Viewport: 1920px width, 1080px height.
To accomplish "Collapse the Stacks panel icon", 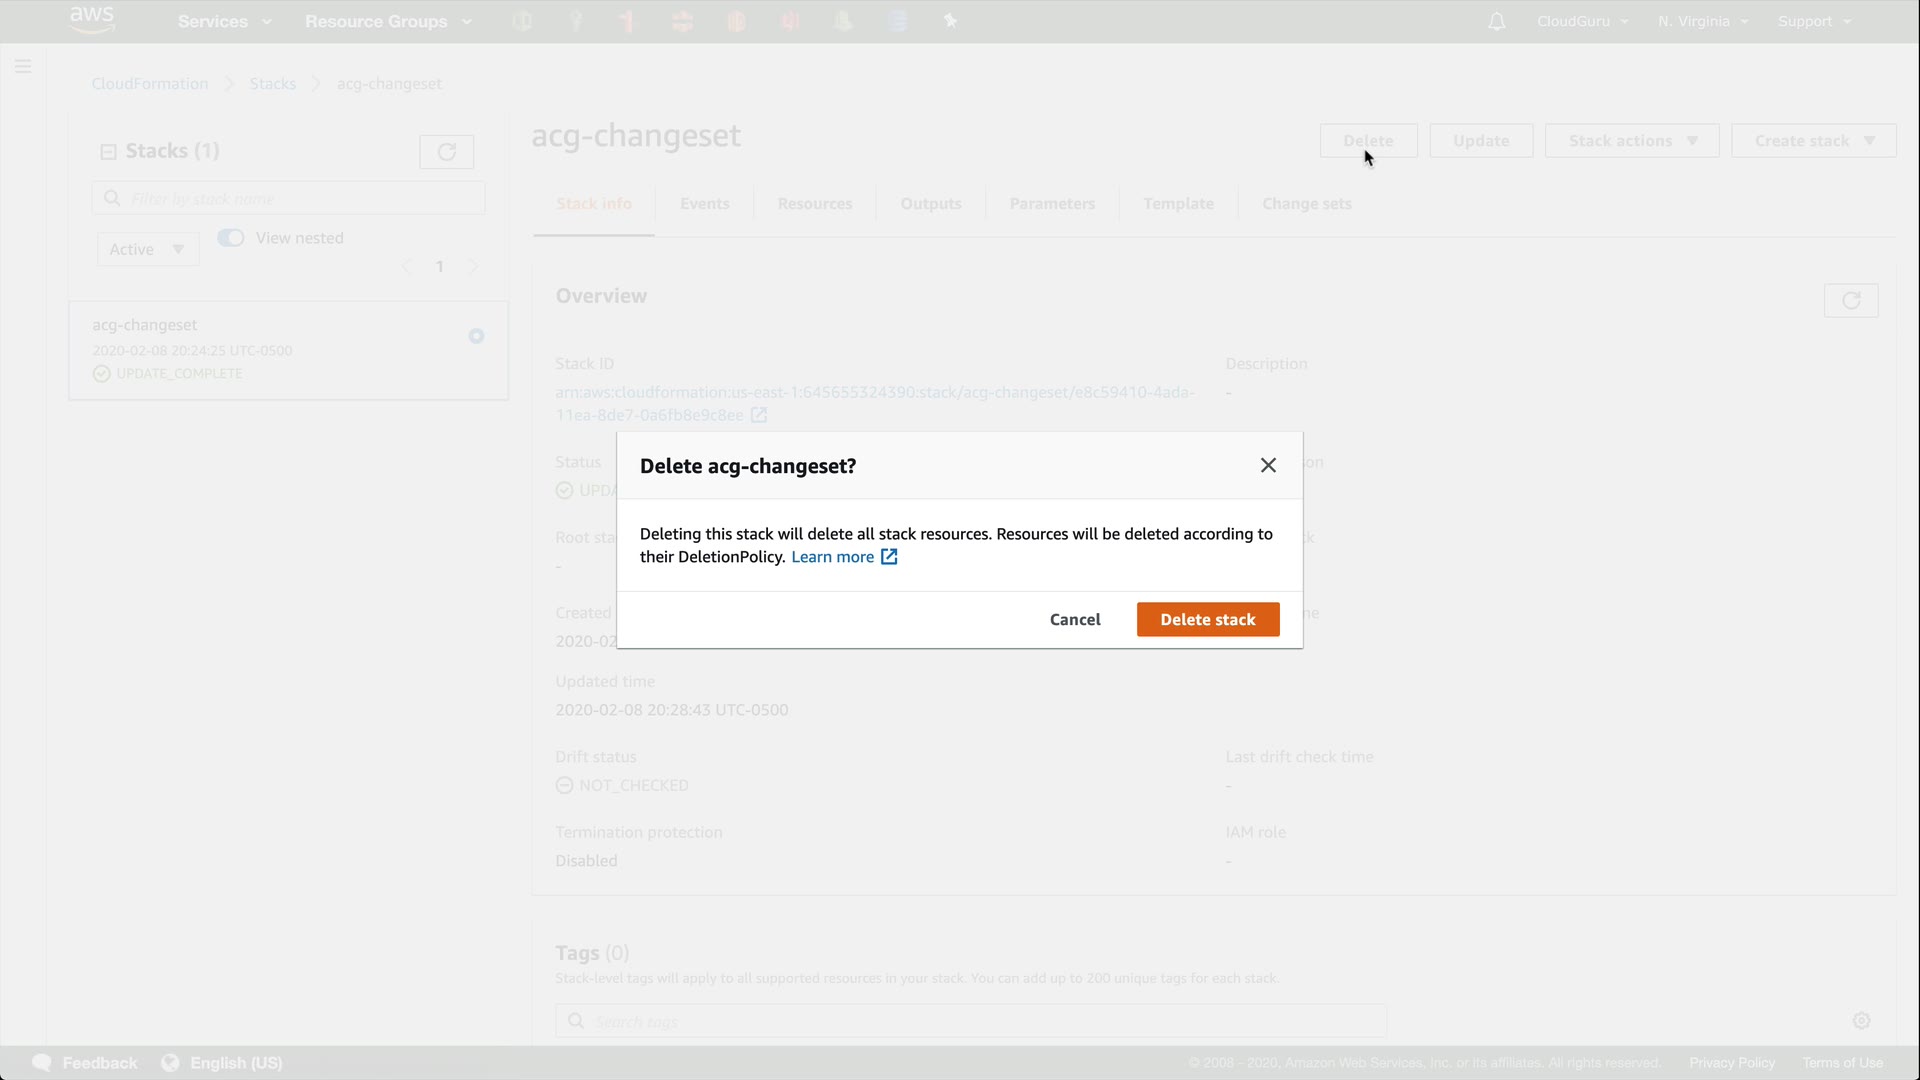I will (x=108, y=152).
